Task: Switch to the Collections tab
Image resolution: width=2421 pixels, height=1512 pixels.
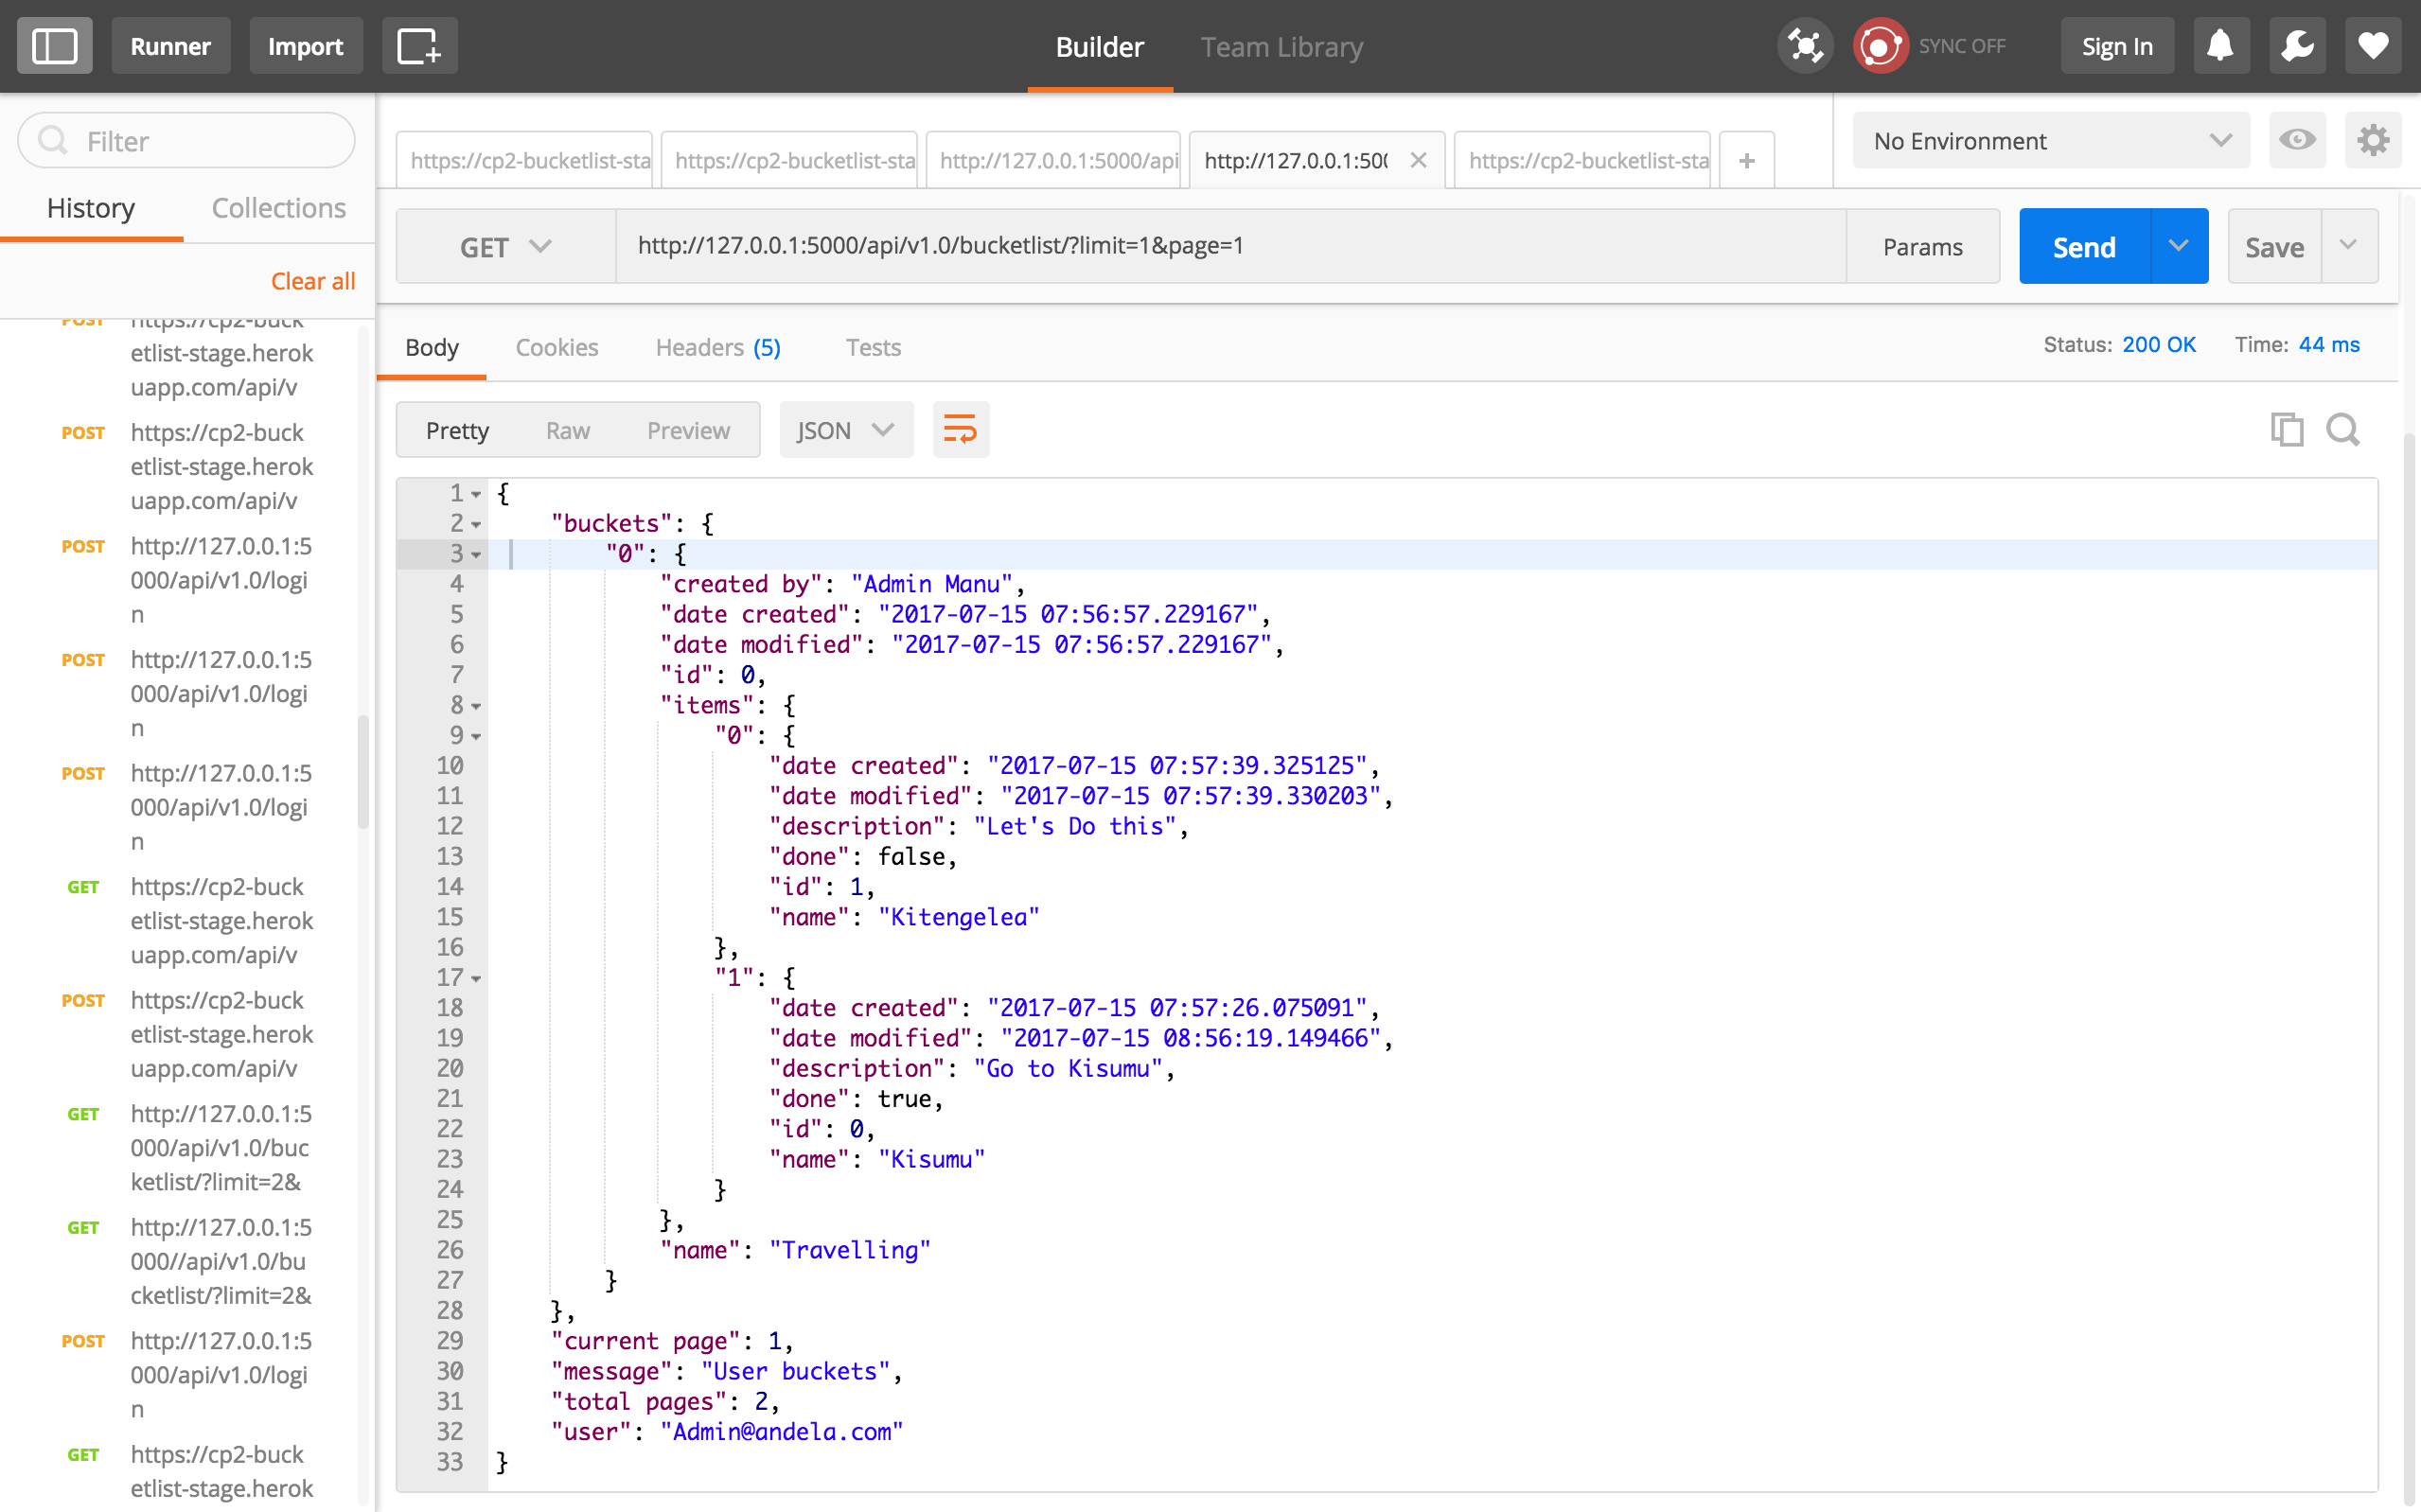Action: tap(278, 208)
